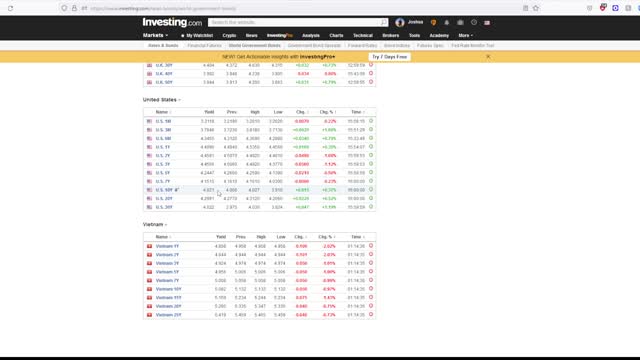Sort the Vietnam table by Name
The height and width of the screenshot is (360, 640).
(163, 237)
